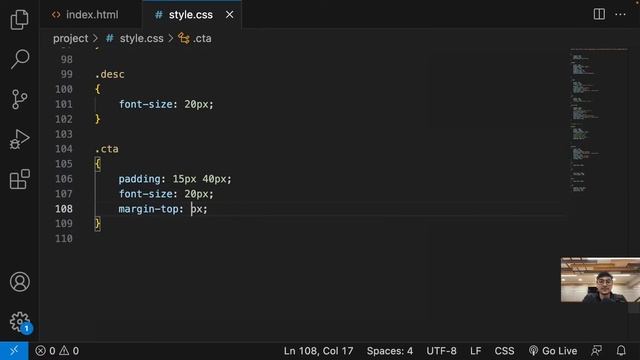Open the Search view

pyautogui.click(x=19, y=59)
